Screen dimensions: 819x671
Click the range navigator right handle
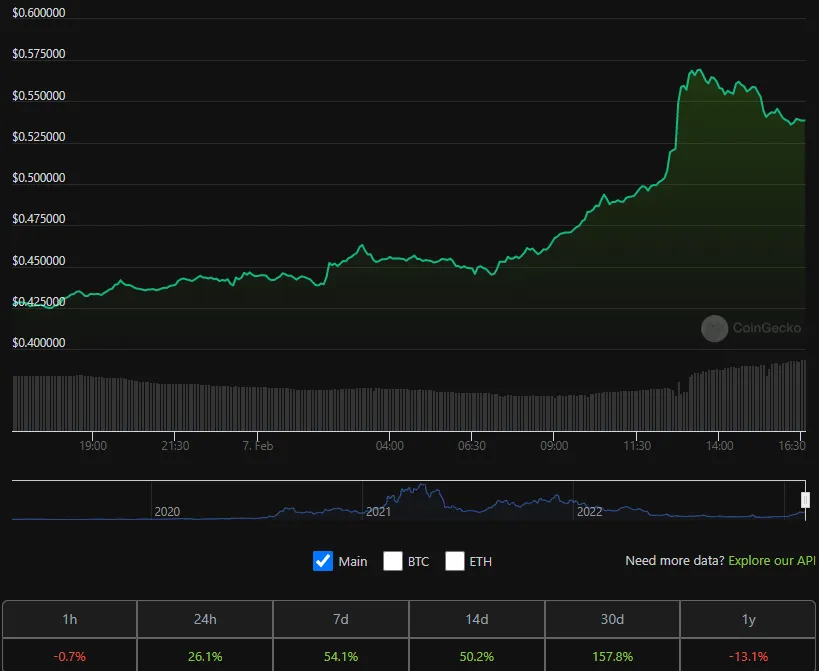pos(805,500)
